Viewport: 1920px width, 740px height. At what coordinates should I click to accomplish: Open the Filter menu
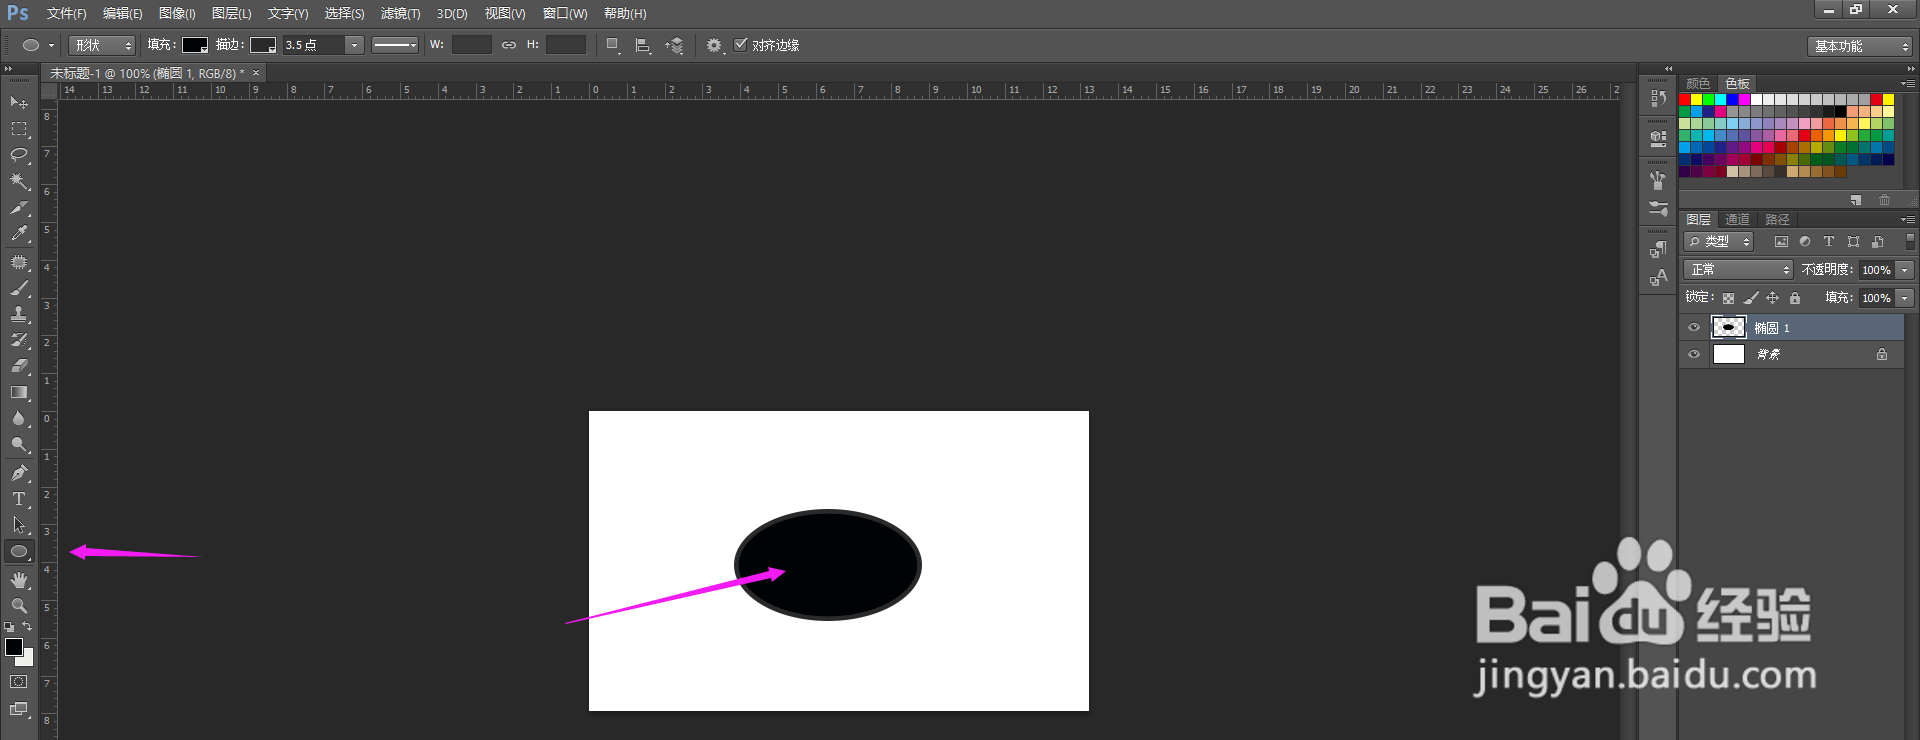(400, 13)
